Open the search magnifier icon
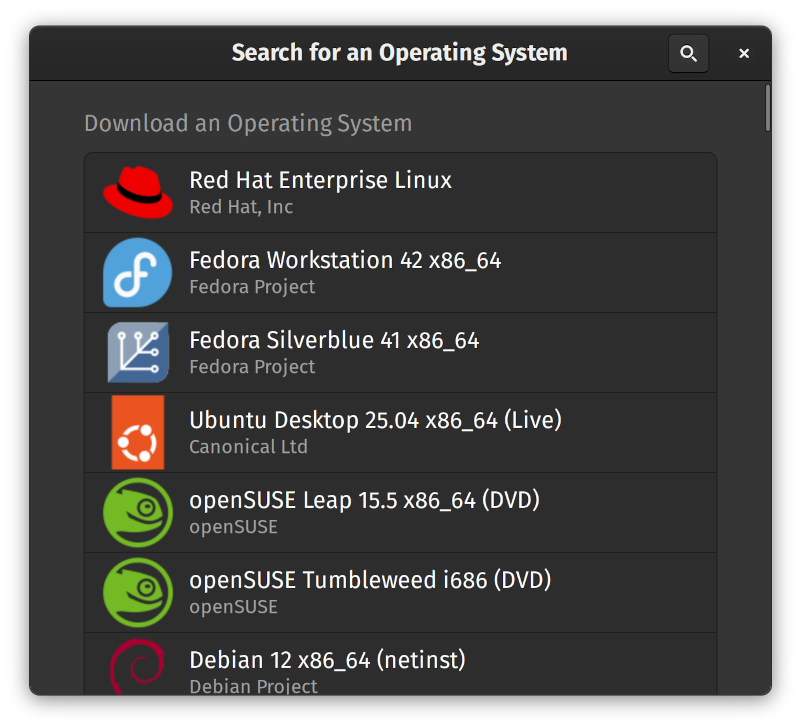Viewport: 801px width, 728px height. [688, 53]
